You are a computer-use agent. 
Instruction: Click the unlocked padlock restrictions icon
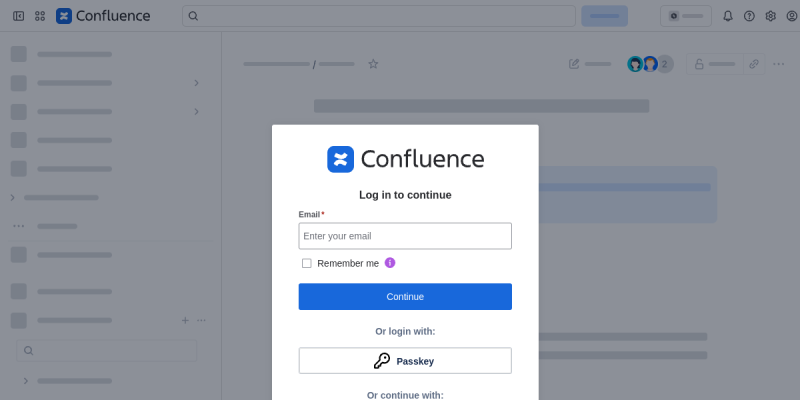[x=699, y=64]
